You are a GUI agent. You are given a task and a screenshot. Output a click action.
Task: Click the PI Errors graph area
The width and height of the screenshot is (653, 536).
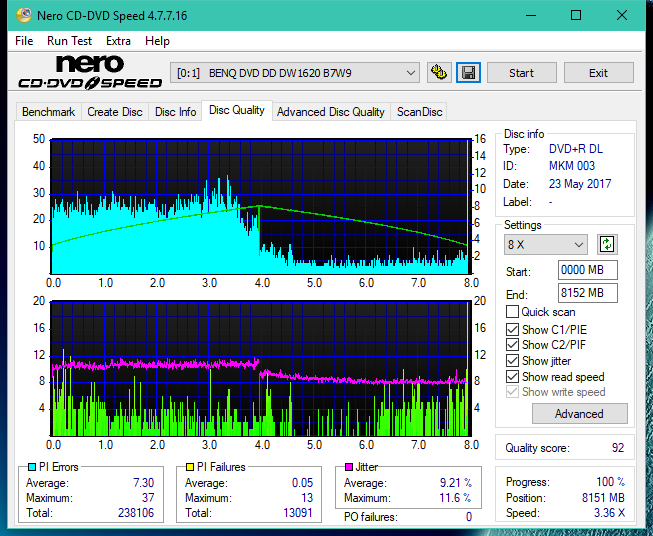pos(260,207)
